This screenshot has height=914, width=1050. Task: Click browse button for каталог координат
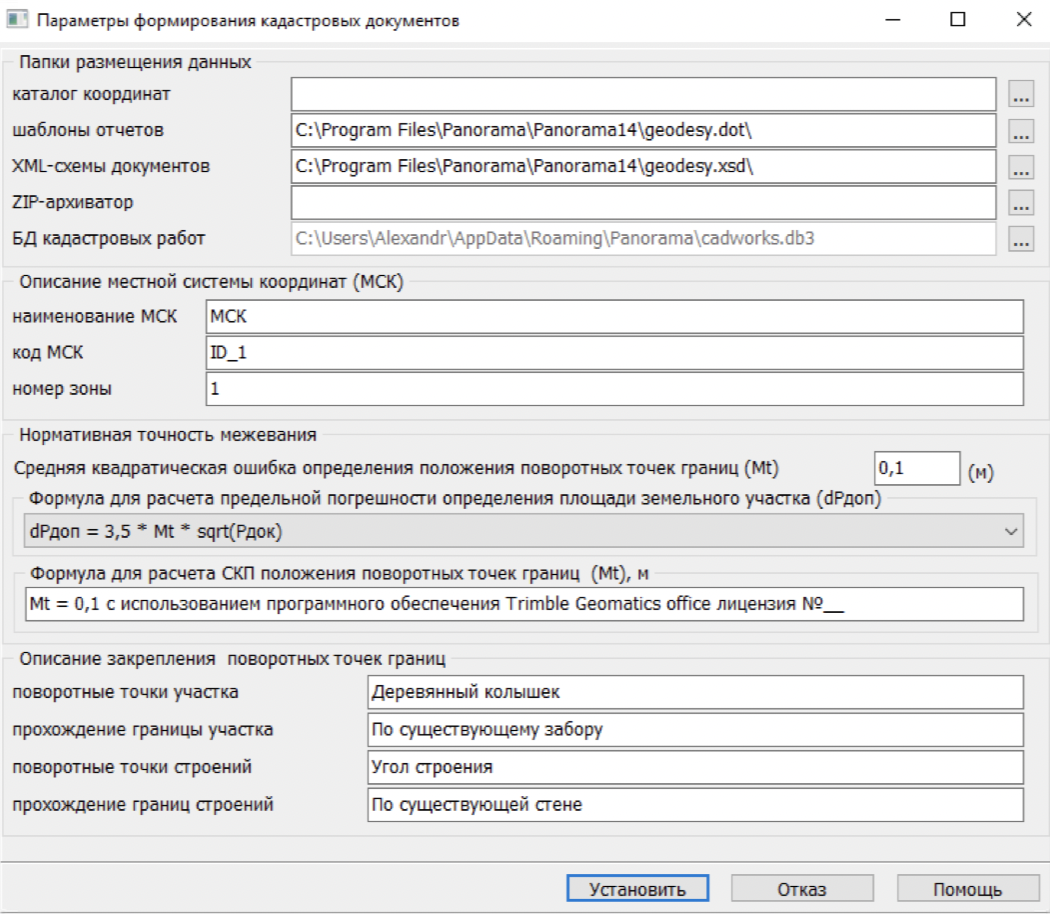(x=1020, y=95)
